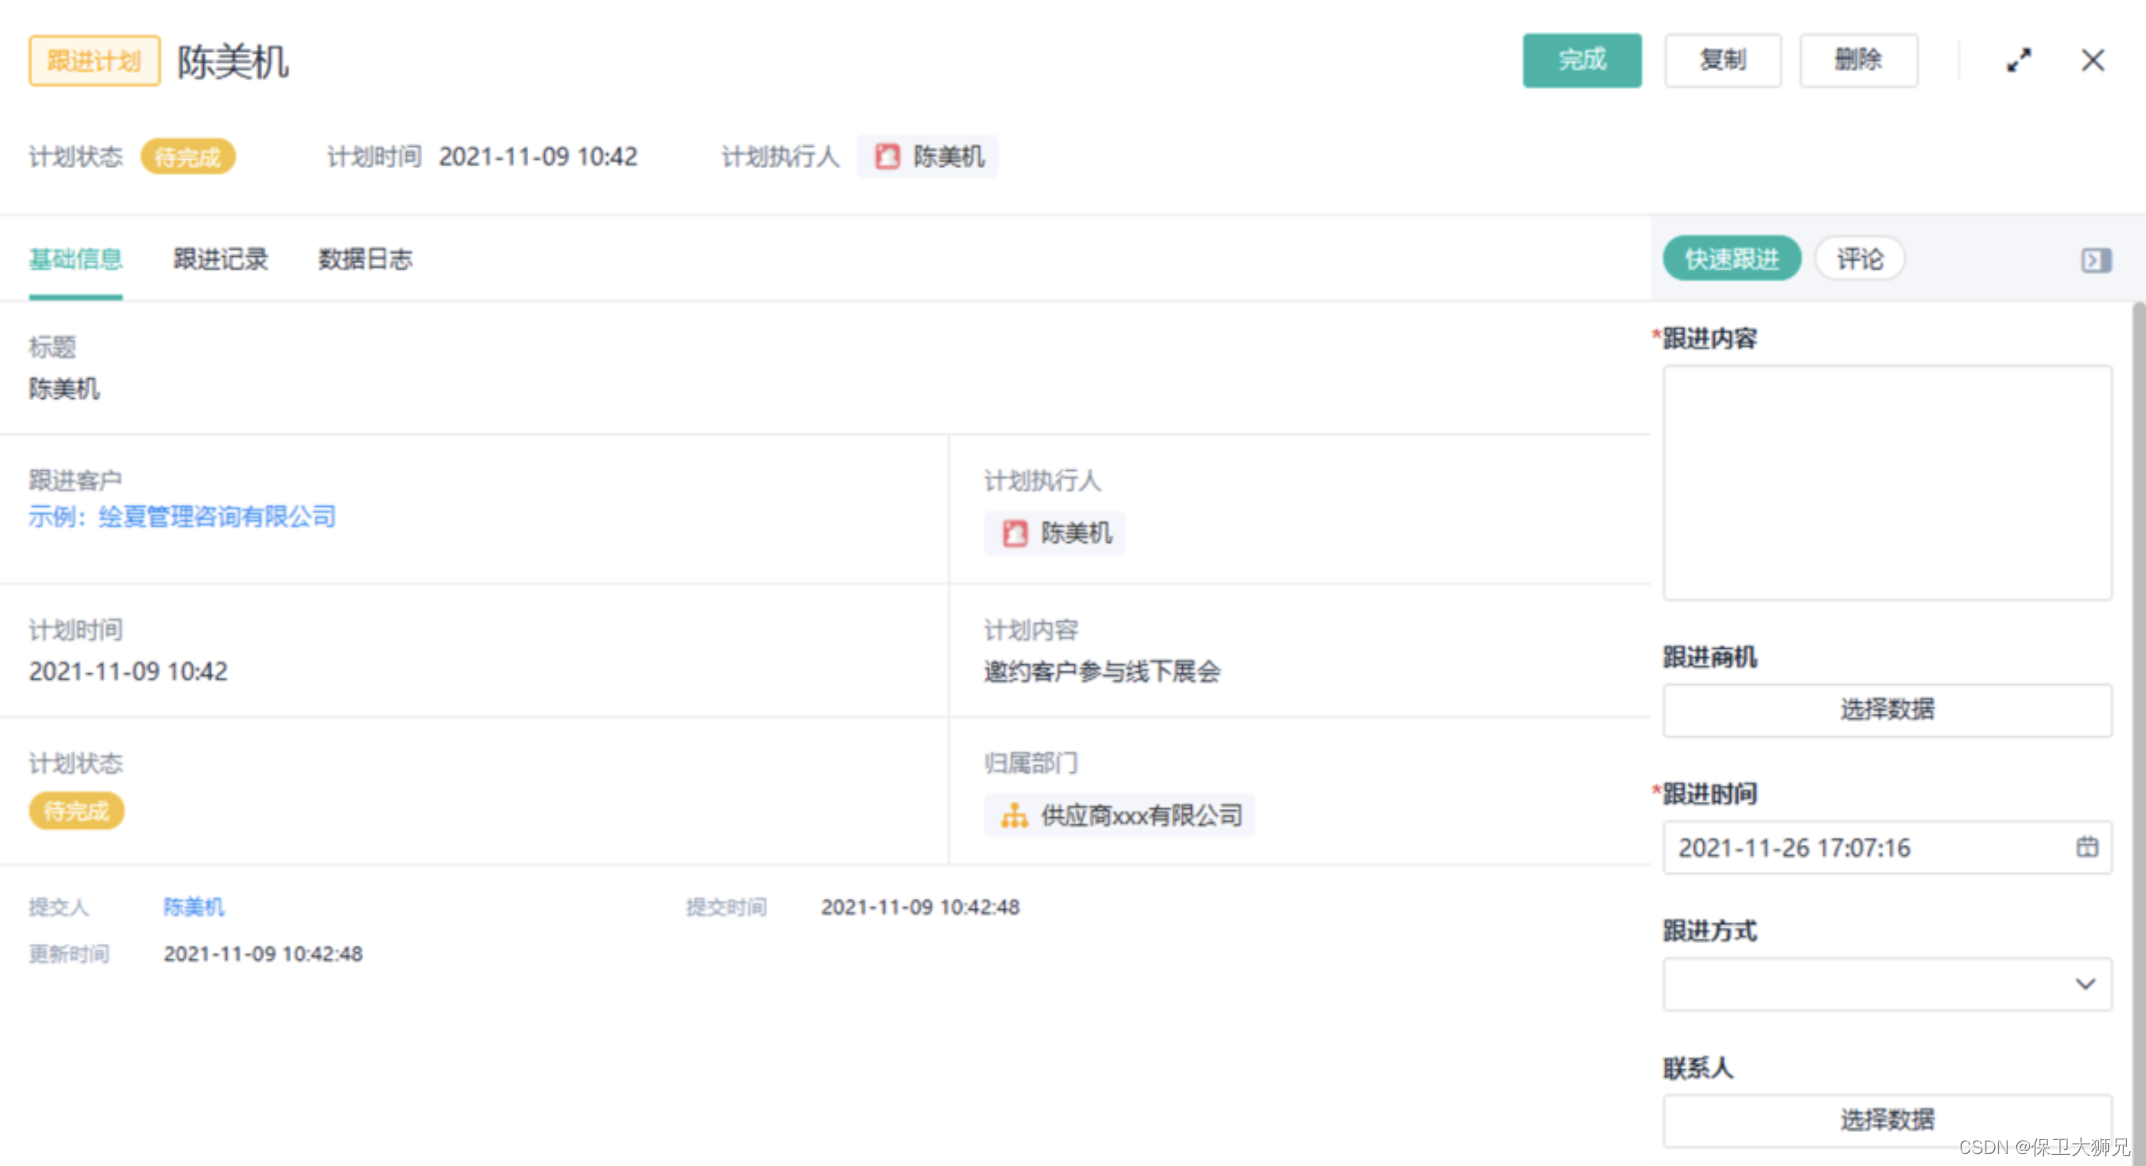Click avatar icon in 计划执行人 field below

coord(1015,533)
